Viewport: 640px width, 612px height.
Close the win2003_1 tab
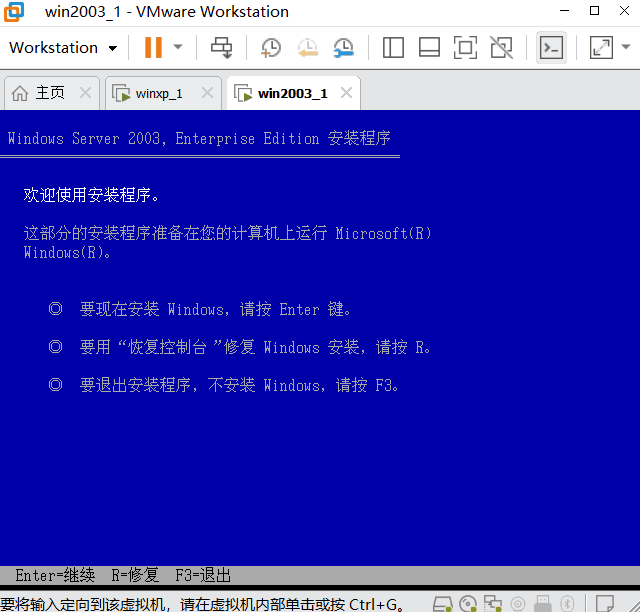346,93
